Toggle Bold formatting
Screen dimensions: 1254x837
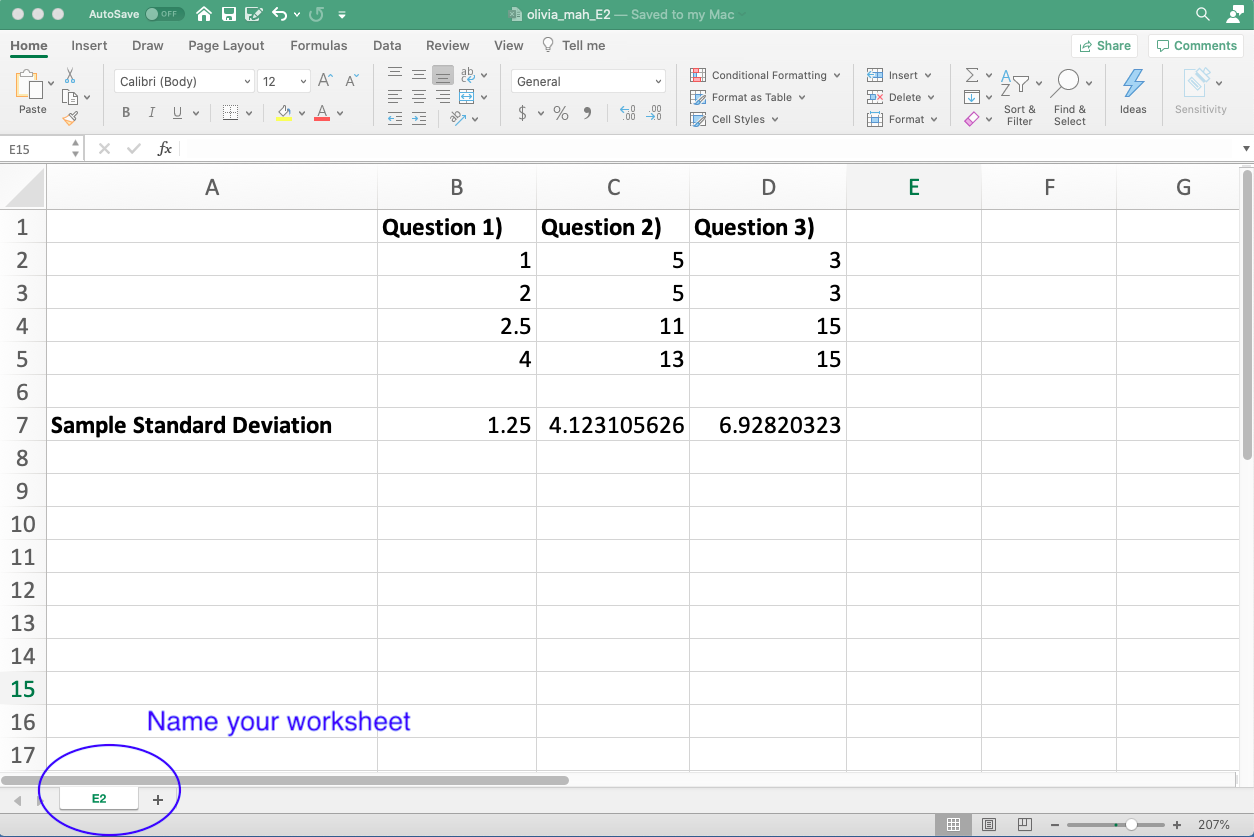tap(126, 113)
